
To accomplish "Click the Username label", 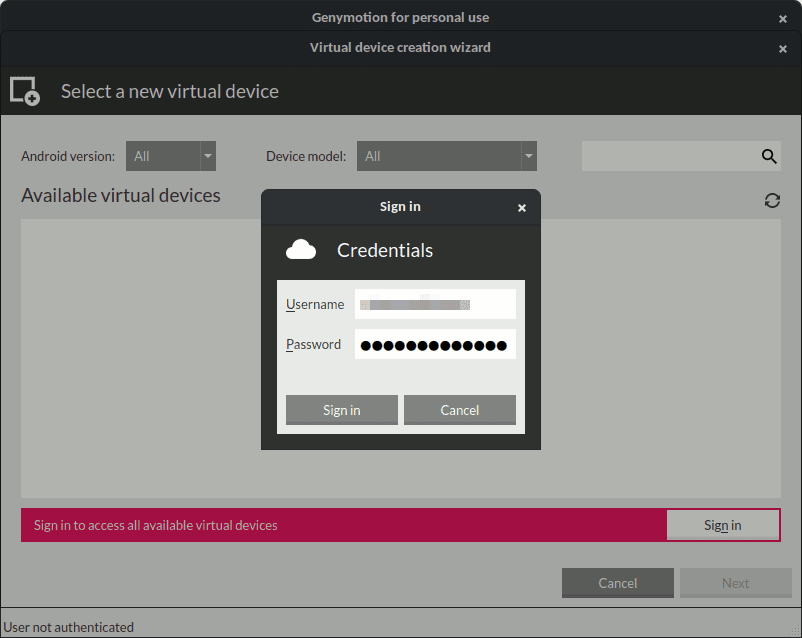I will pyautogui.click(x=315, y=304).
